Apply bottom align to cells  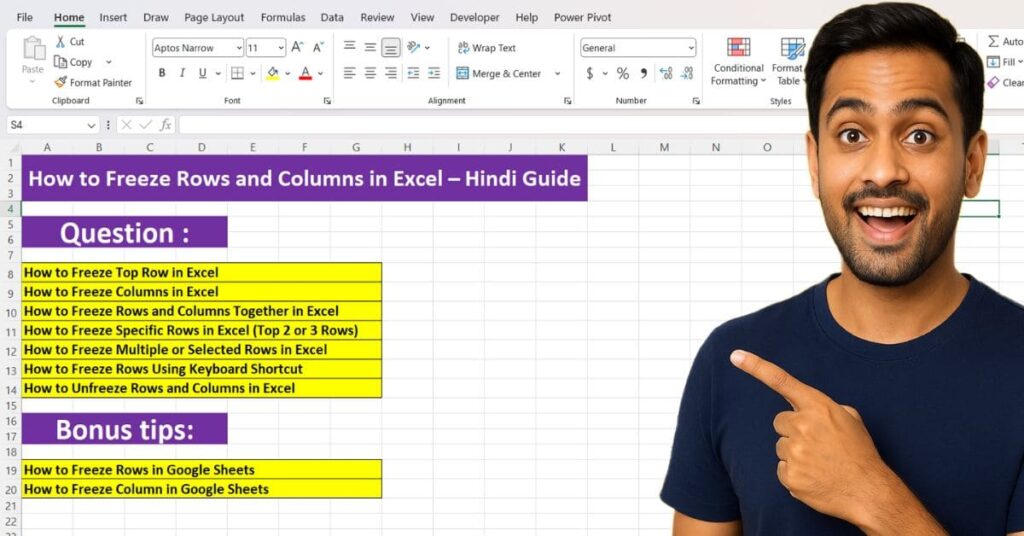click(x=391, y=48)
